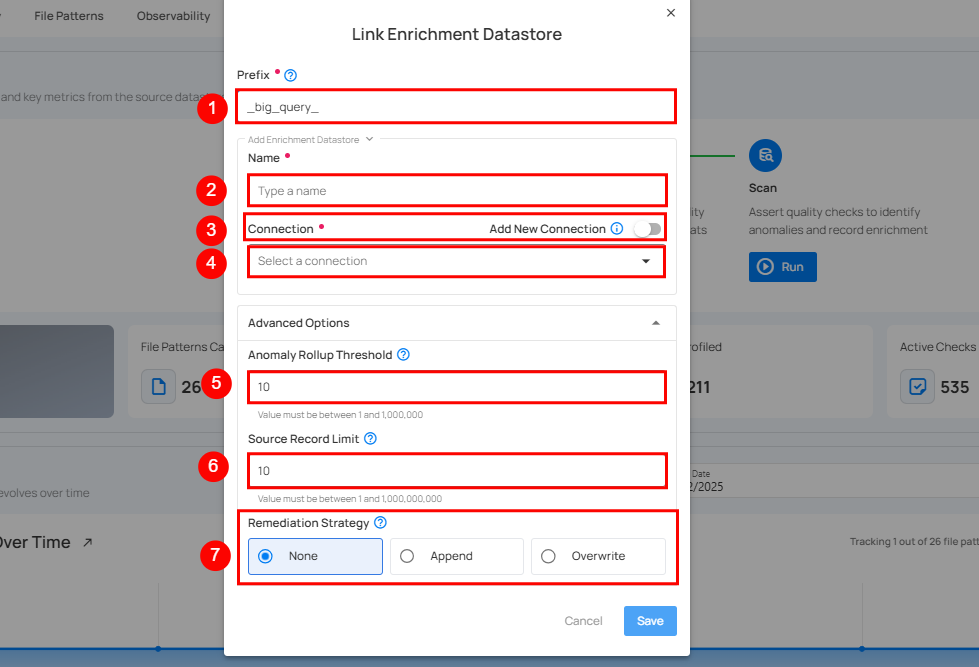Select the Active Checks checkmark icon
This screenshot has width=979, height=667.
917,387
